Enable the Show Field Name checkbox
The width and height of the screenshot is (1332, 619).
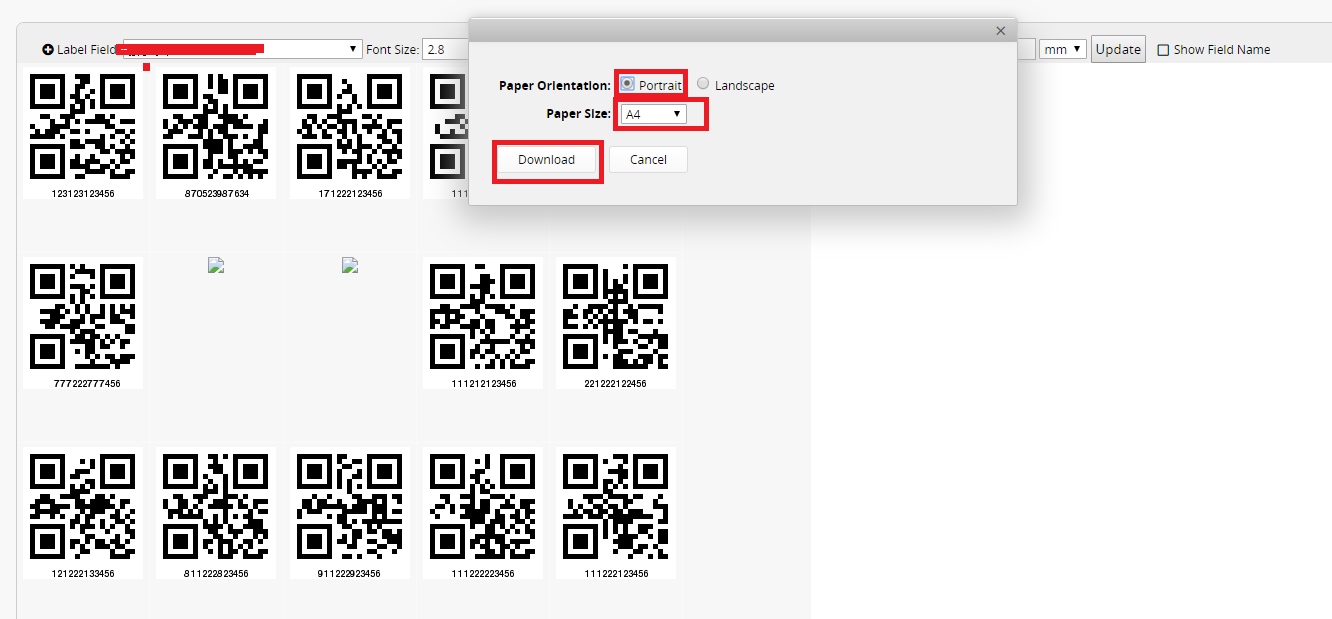1163,50
